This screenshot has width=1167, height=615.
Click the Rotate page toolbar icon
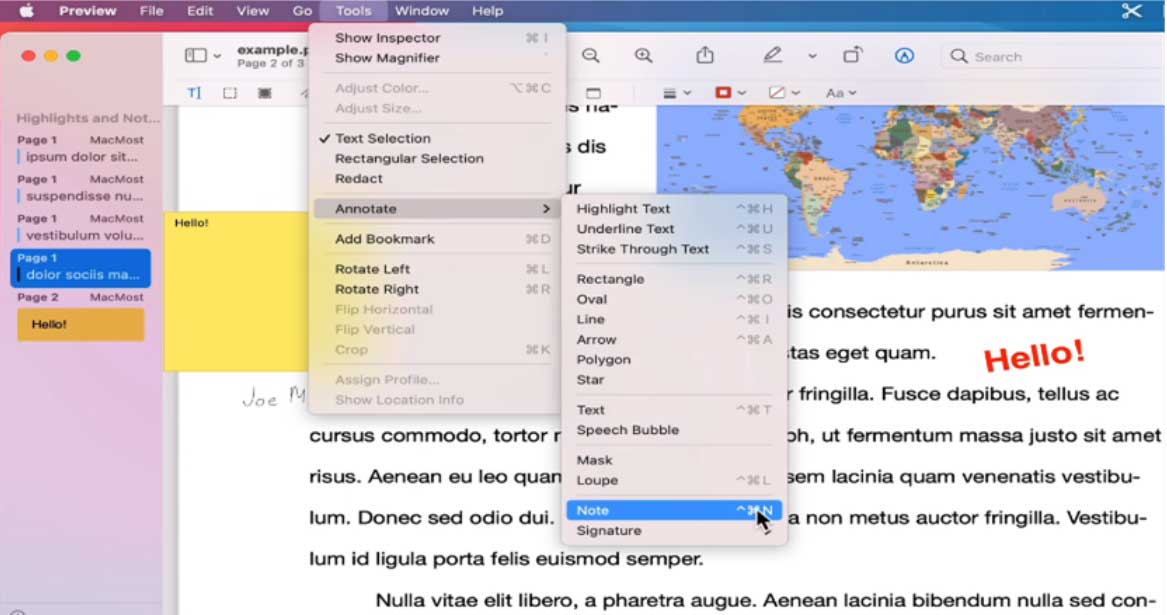(852, 56)
